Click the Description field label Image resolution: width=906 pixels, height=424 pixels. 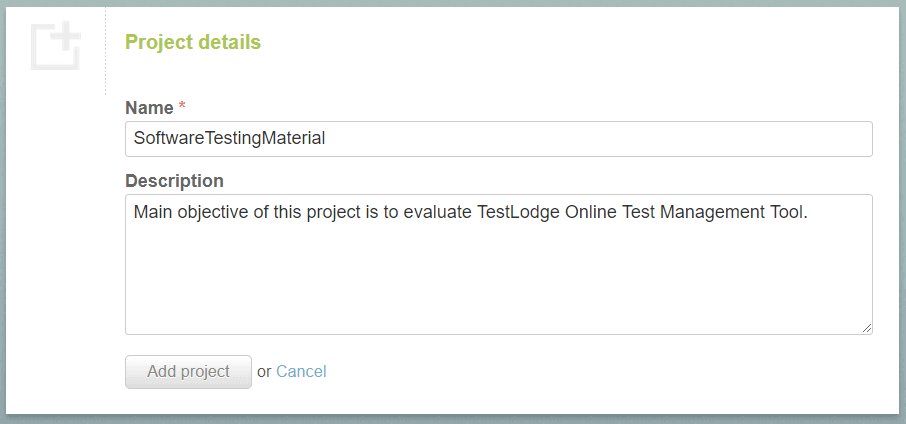174,181
